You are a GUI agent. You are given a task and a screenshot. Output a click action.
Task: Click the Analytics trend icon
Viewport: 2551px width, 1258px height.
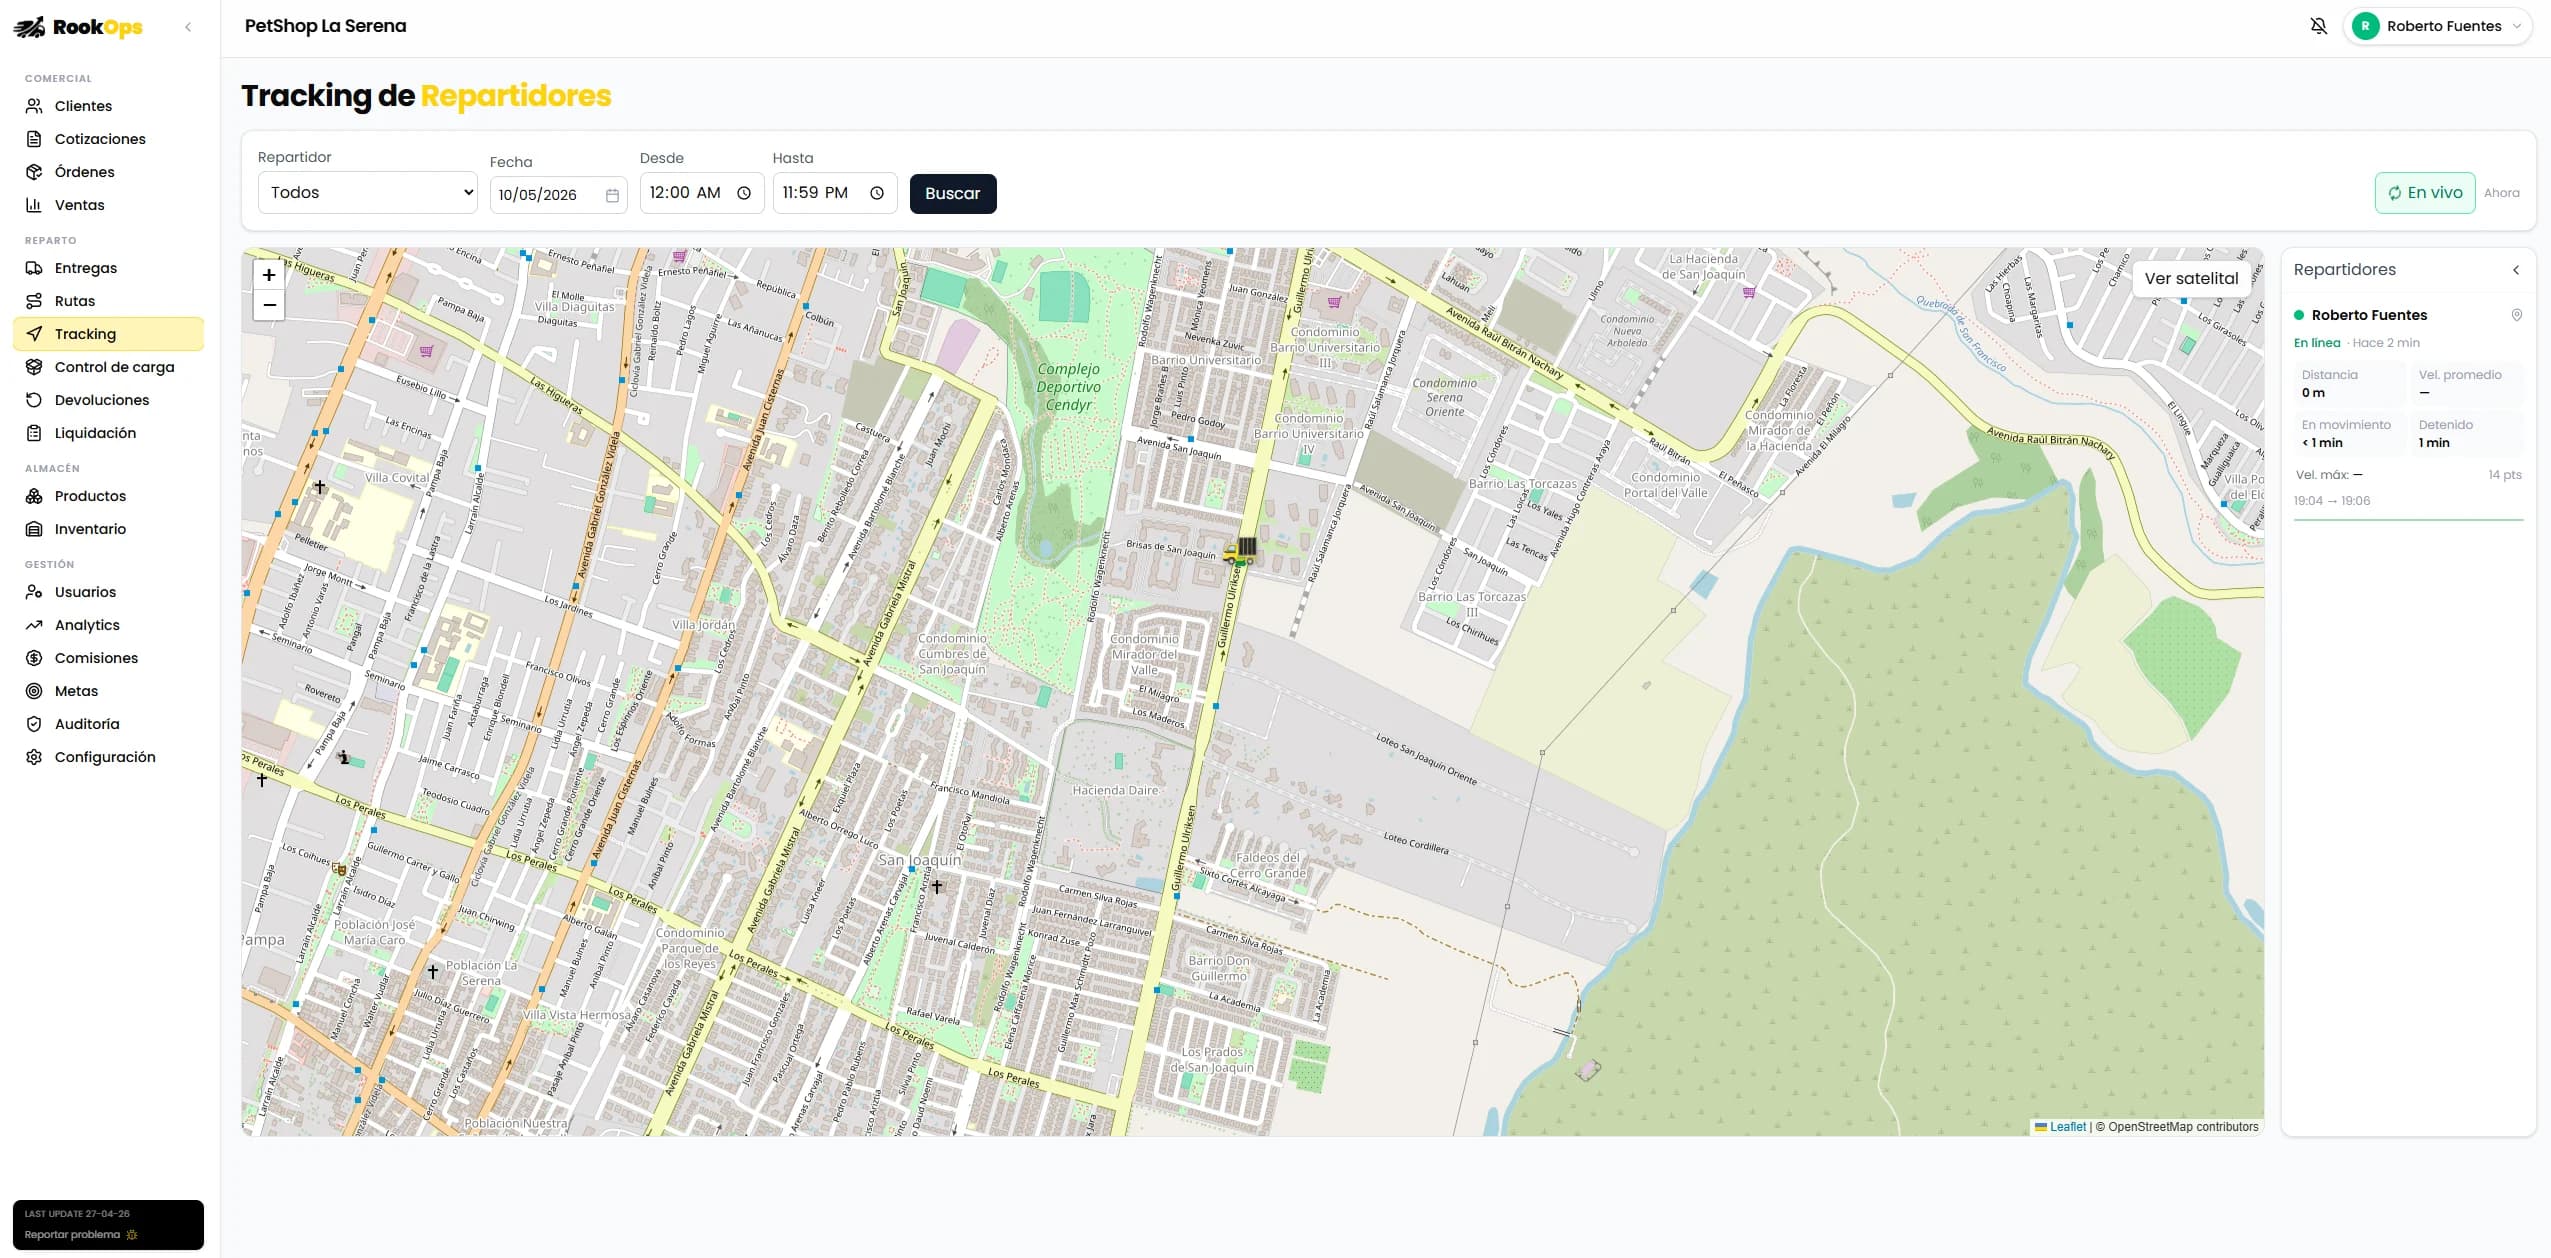(34, 625)
